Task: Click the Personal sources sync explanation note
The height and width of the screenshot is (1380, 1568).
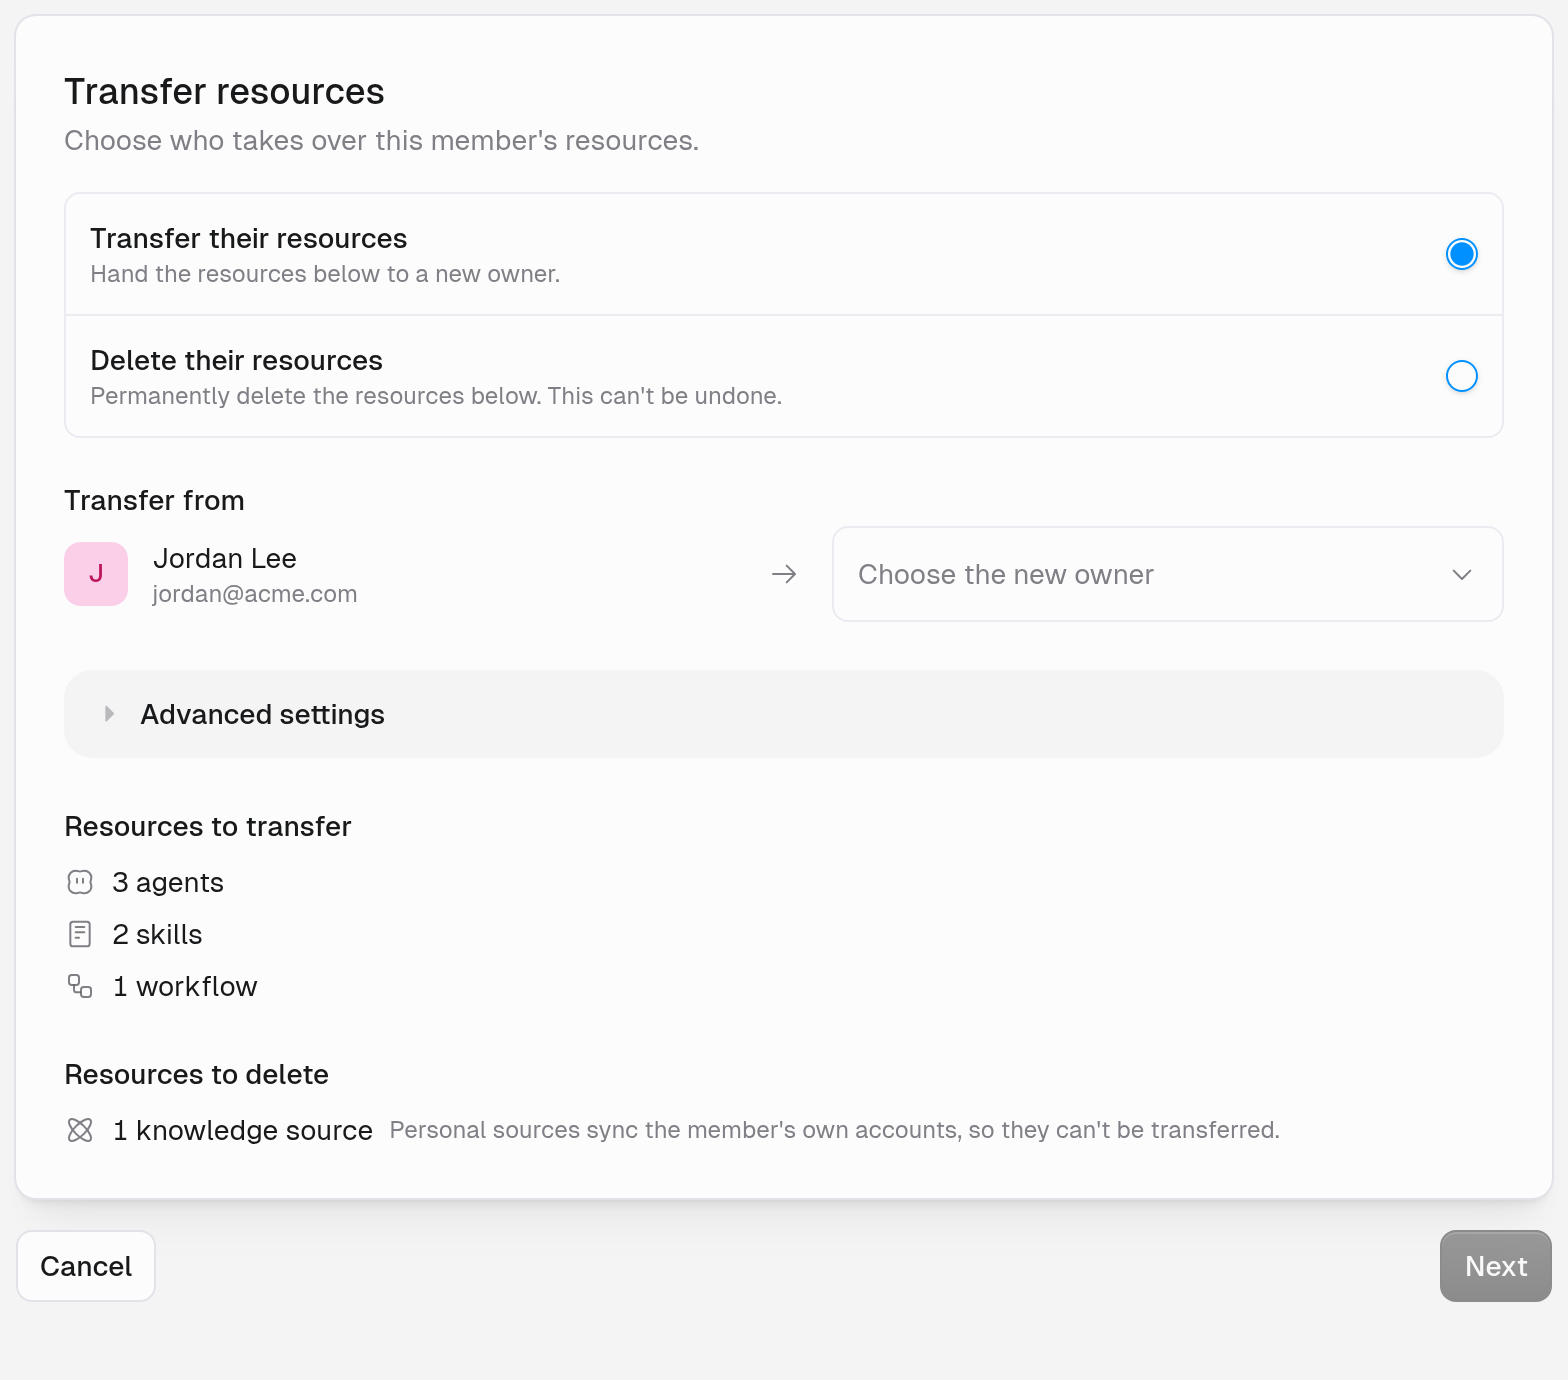Action: coord(835,1130)
